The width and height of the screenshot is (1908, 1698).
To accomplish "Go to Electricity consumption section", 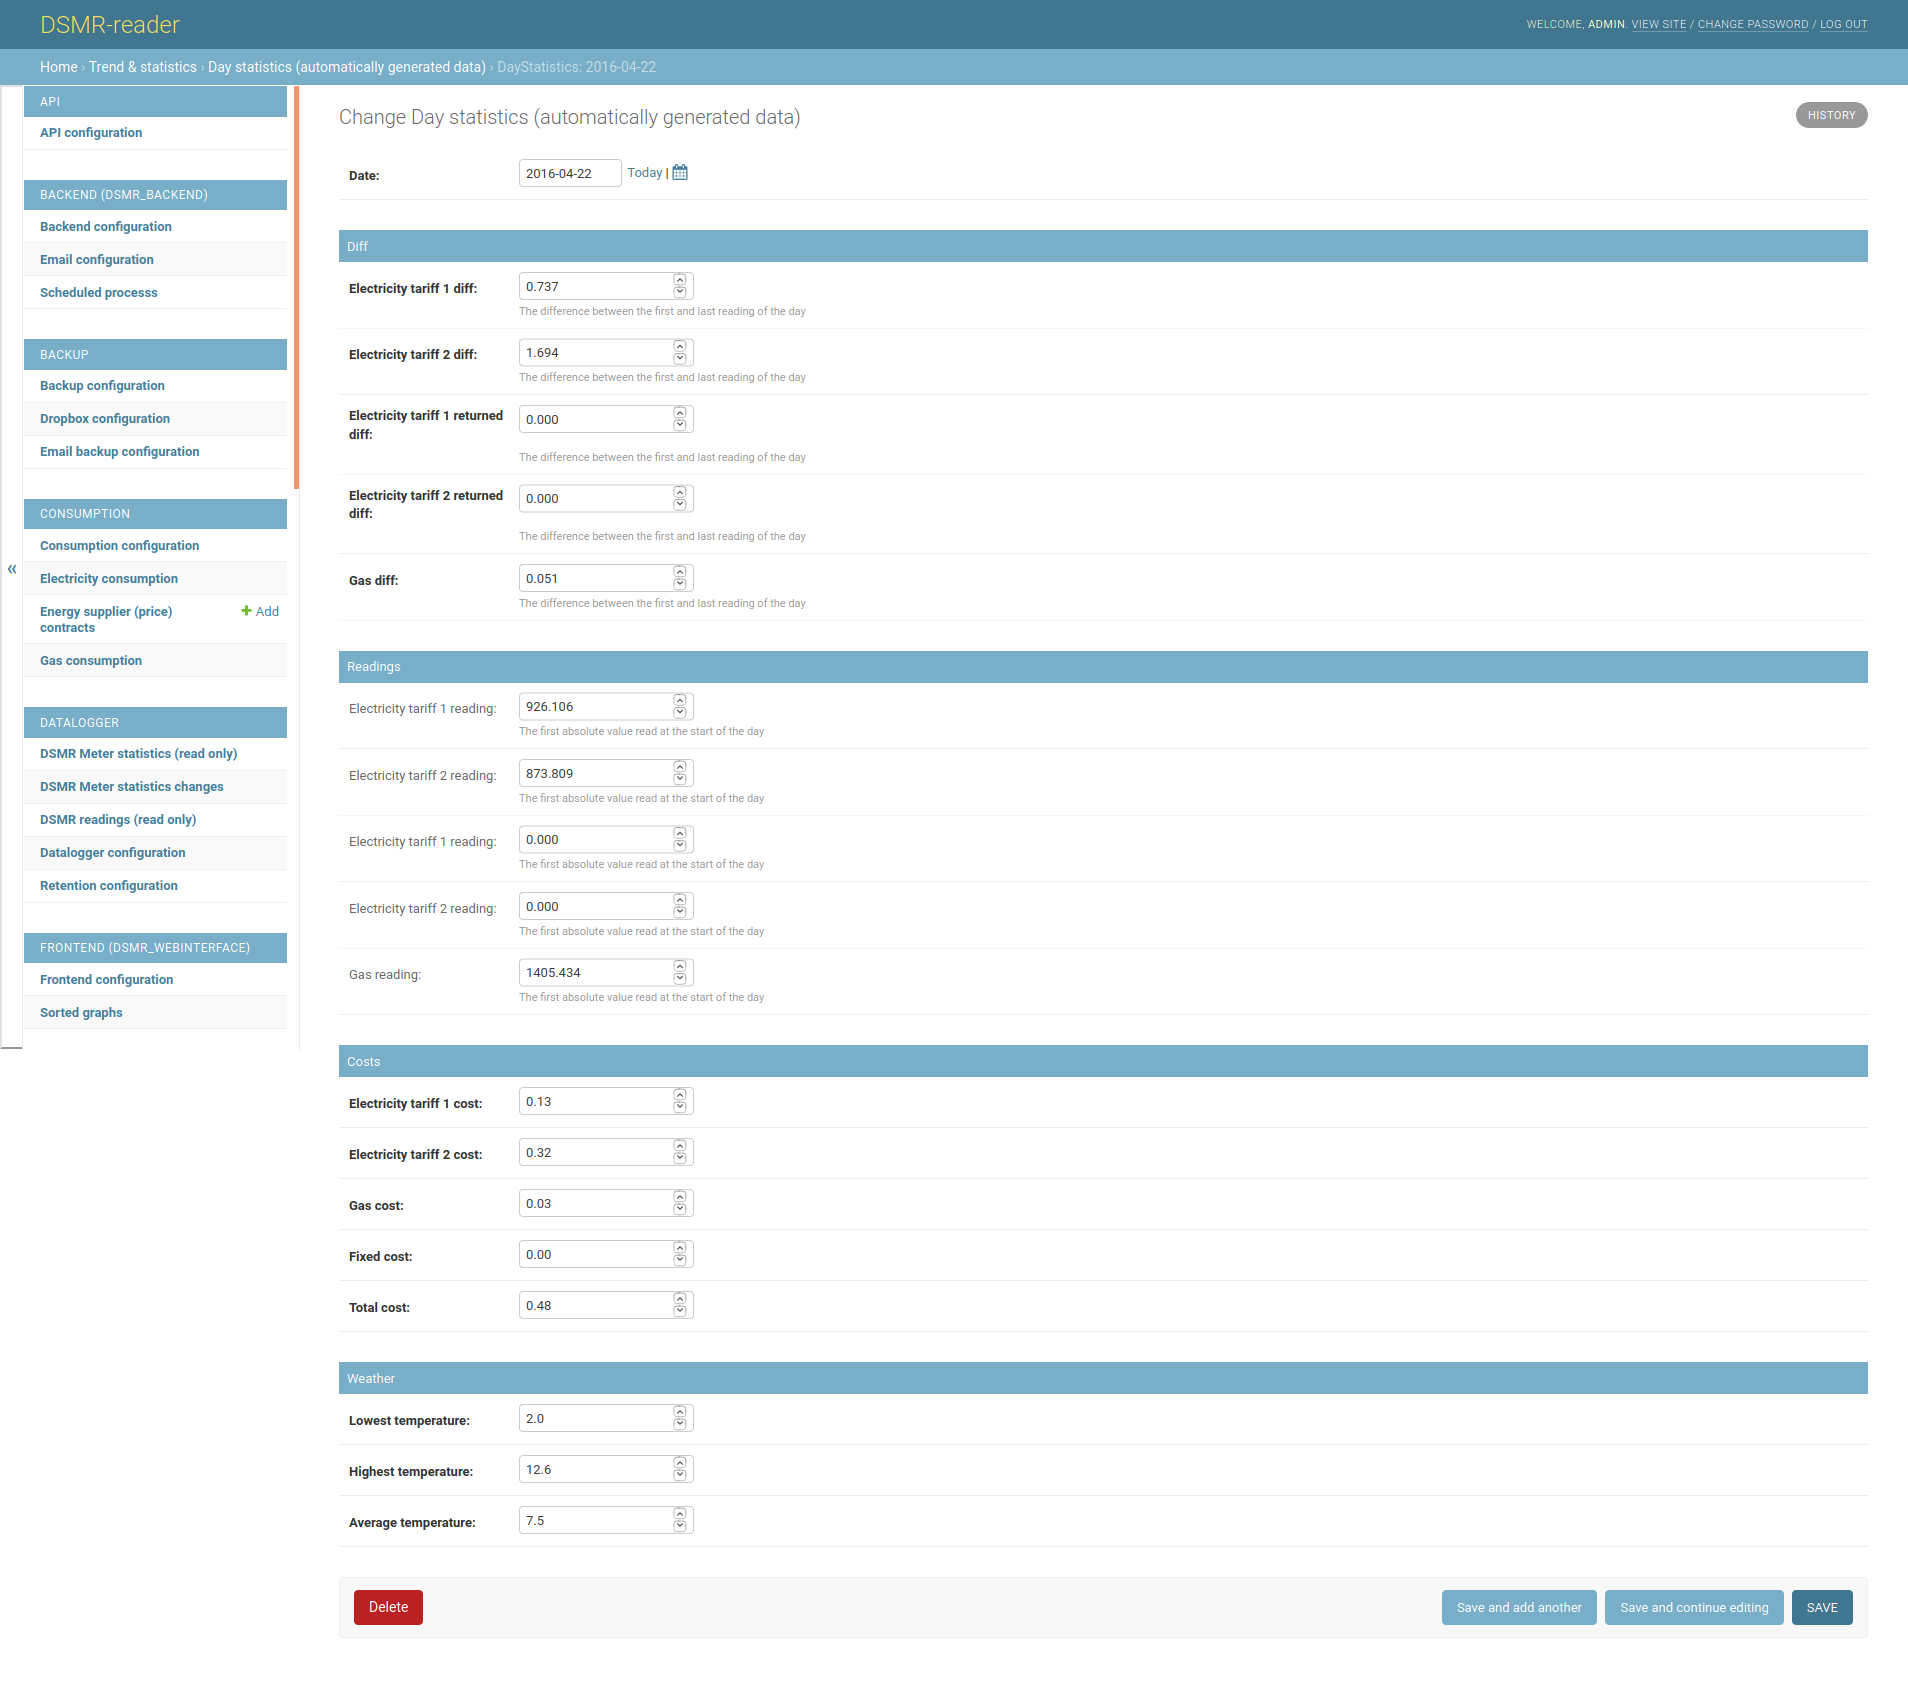I will coord(109,578).
